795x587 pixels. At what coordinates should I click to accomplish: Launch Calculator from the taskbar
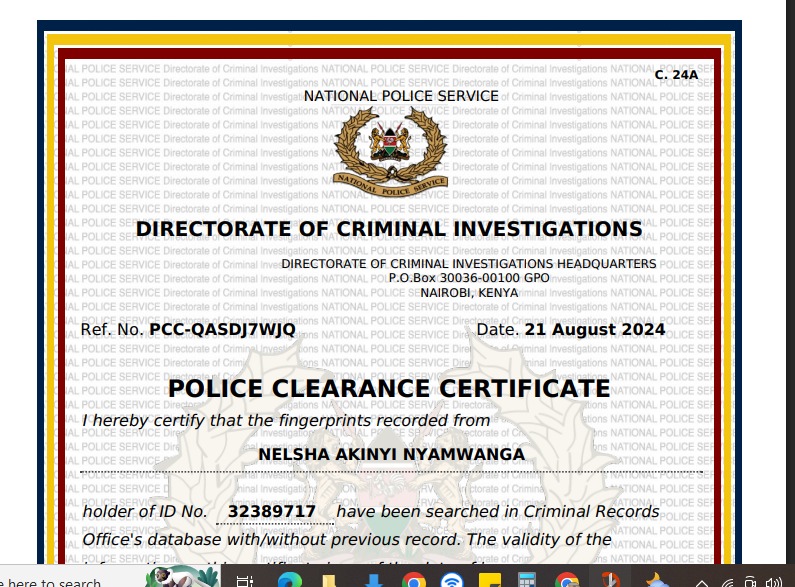529,581
